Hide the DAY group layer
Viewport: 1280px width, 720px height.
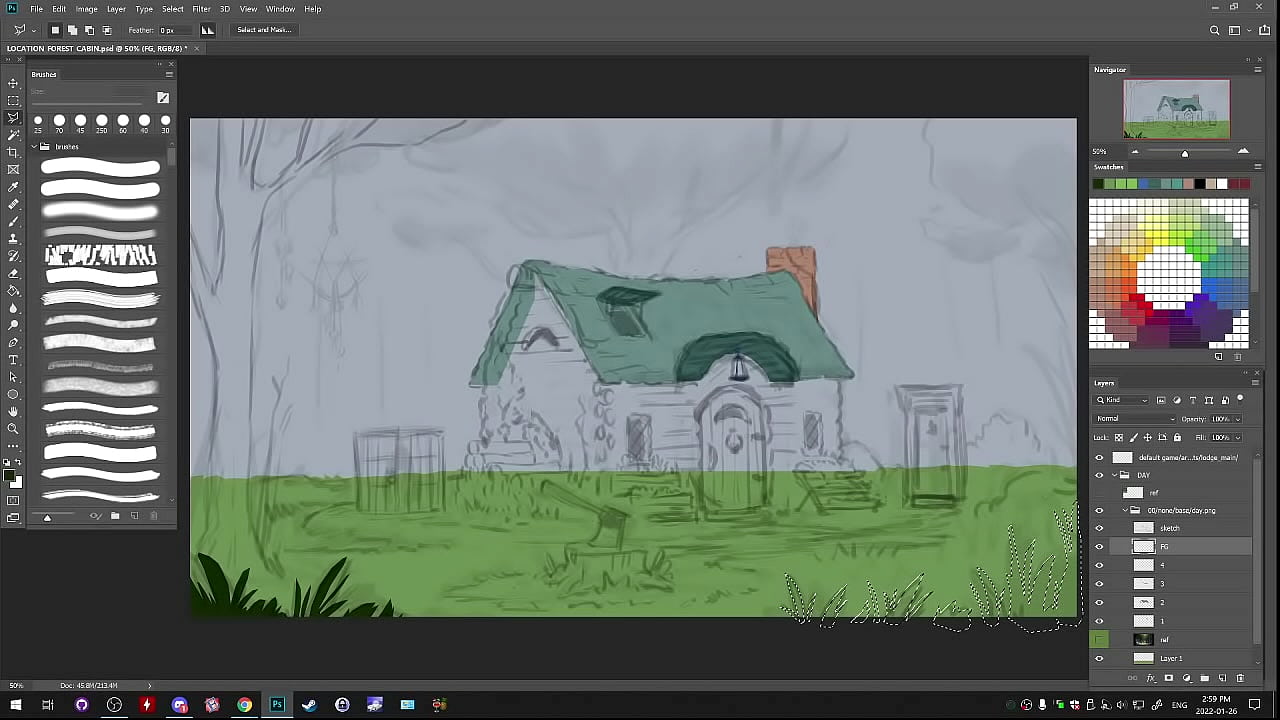[1099, 475]
